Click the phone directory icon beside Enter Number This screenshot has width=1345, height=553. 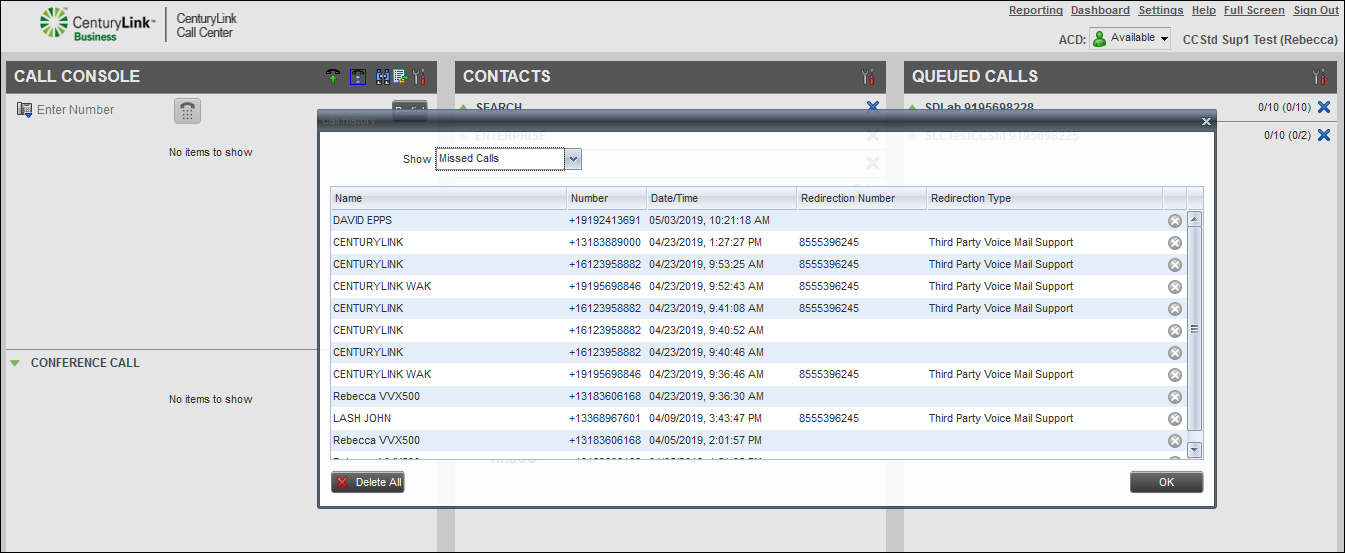[x=25, y=110]
